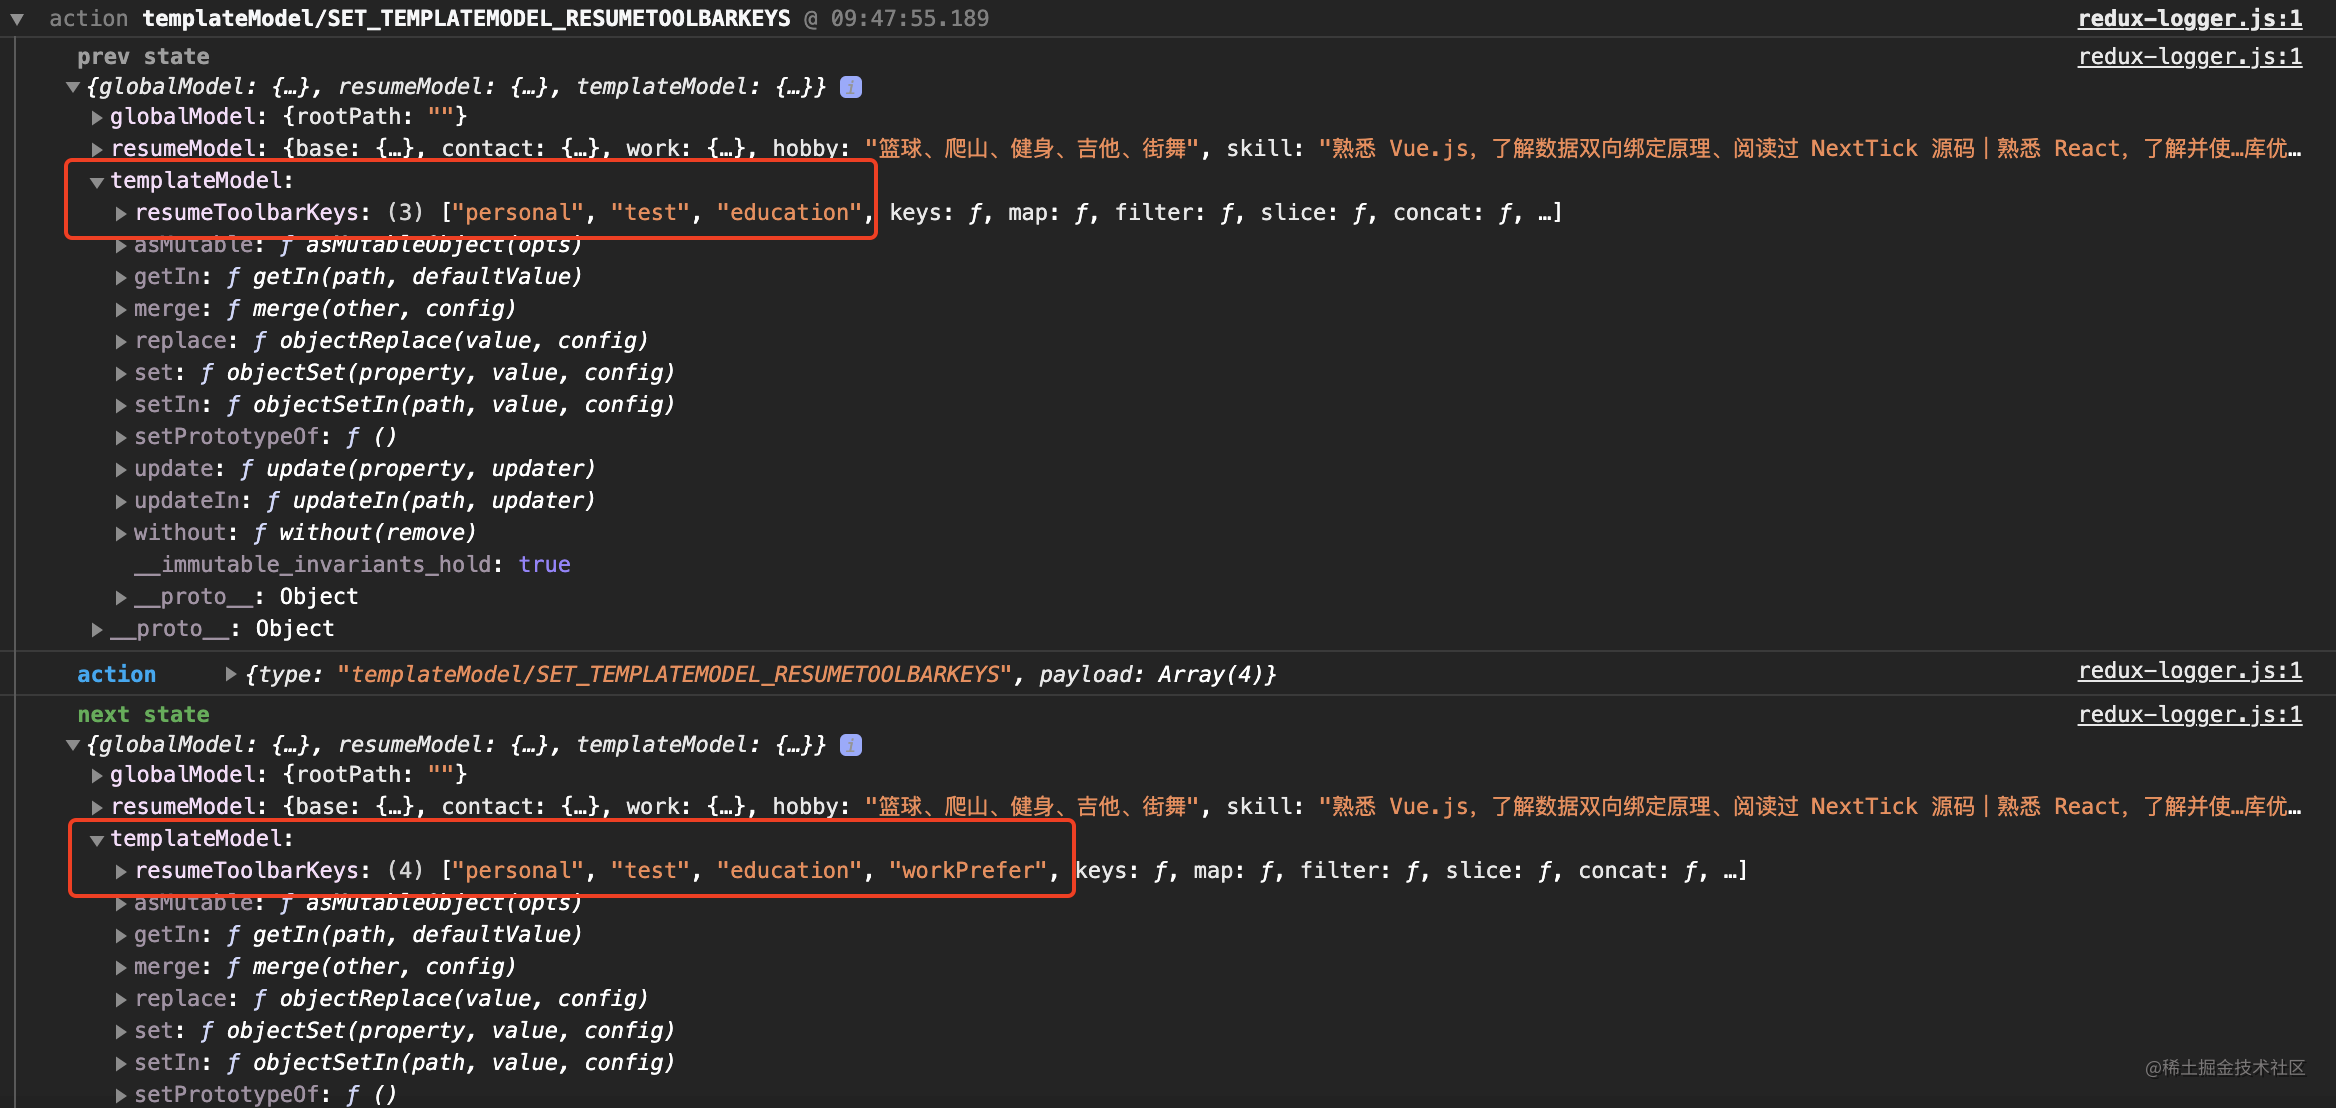Click info icon beside next state object
2336x1108 pixels.
coord(851,745)
